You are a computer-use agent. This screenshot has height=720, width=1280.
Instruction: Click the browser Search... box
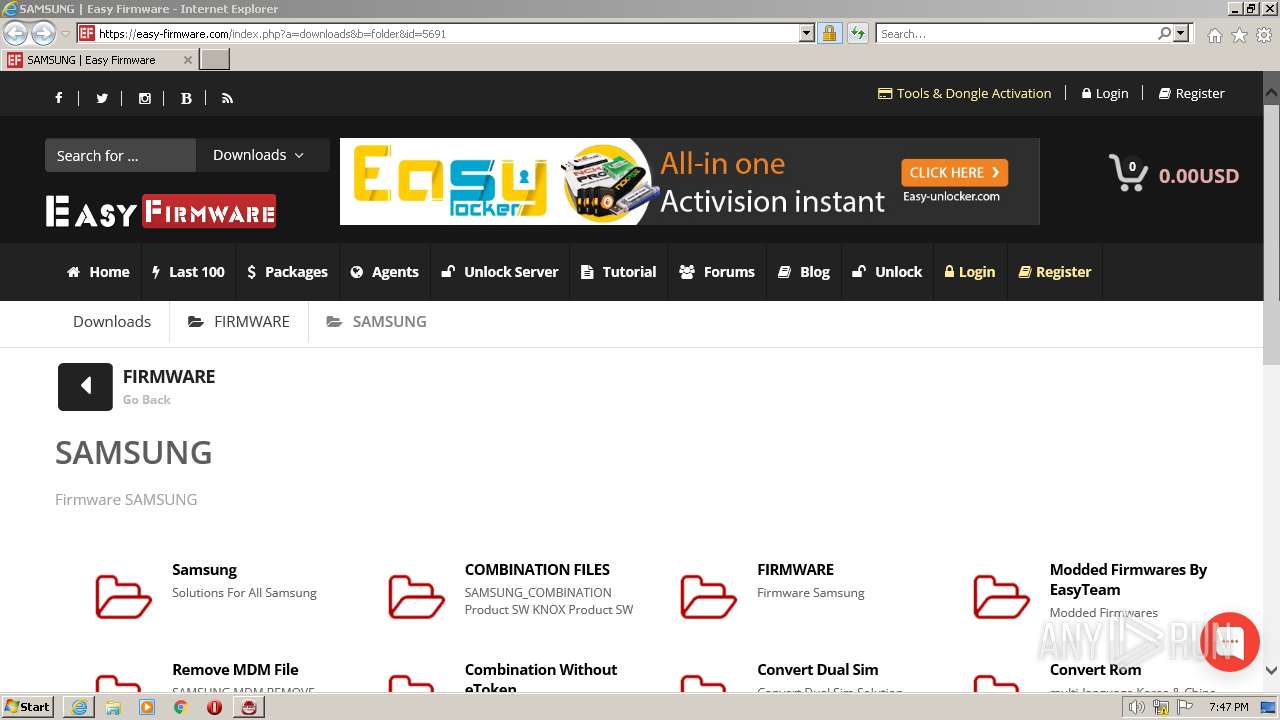(x=1017, y=33)
